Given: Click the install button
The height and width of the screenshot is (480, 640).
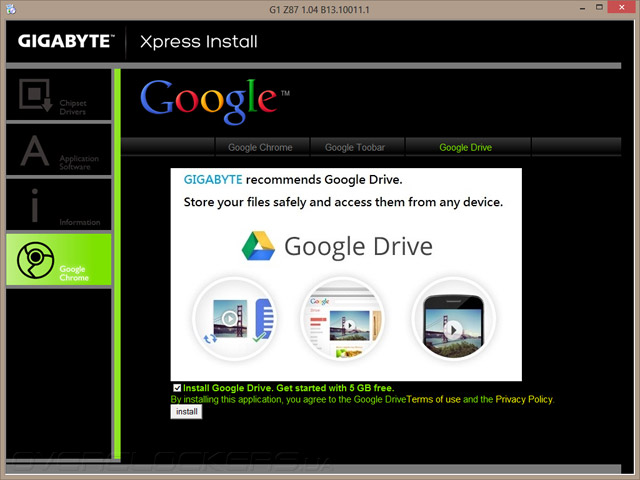Looking at the screenshot, I should click(x=186, y=412).
